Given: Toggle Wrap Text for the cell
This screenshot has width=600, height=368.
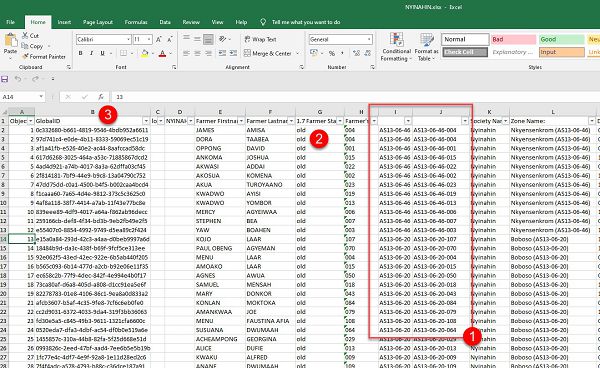Looking at the screenshot, I should [x=260, y=39].
